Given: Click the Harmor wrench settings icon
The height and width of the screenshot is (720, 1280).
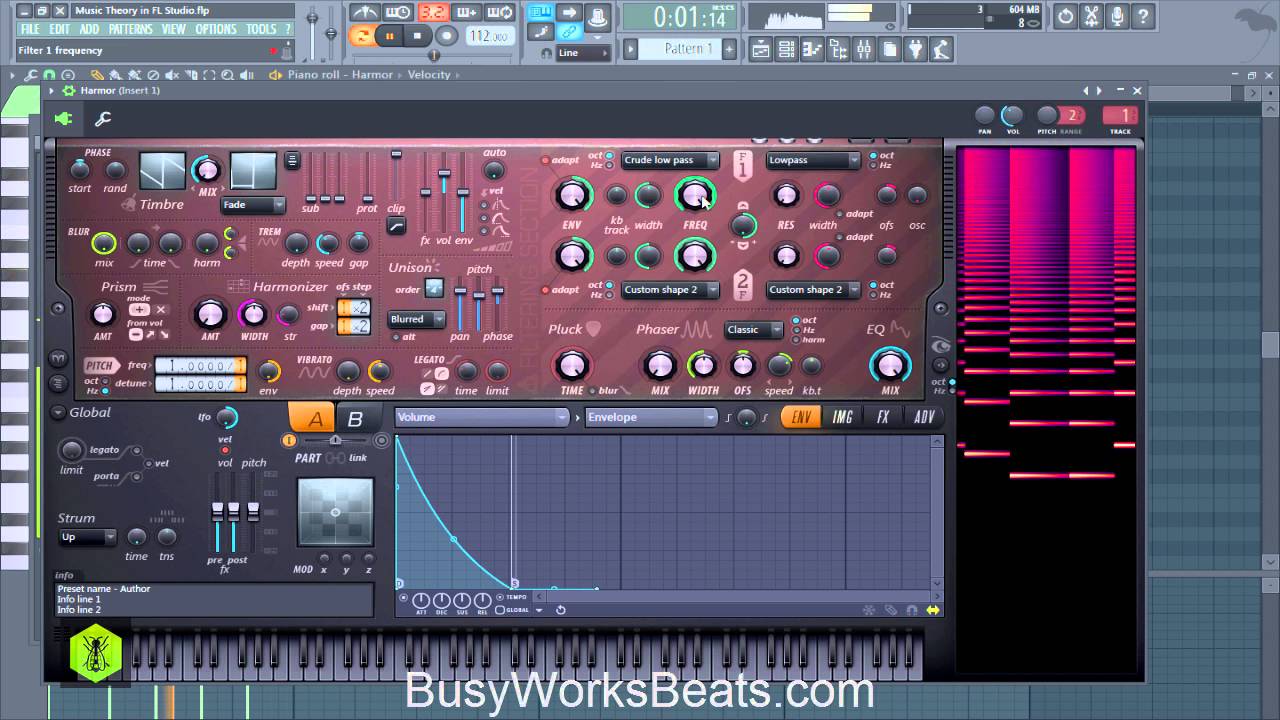Looking at the screenshot, I should [x=102, y=119].
